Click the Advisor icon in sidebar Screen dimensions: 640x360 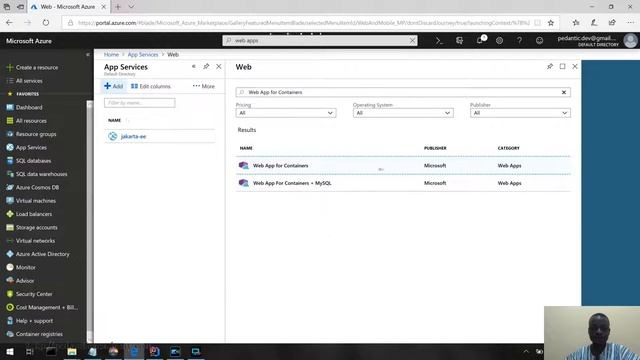click(x=10, y=281)
